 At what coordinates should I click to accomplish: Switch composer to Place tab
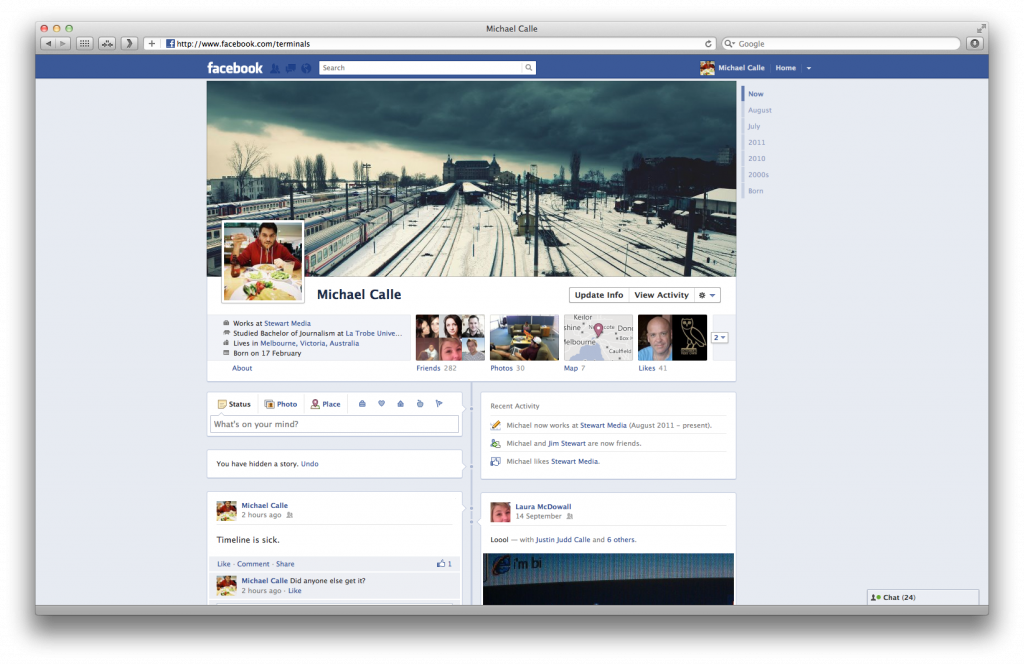point(325,404)
